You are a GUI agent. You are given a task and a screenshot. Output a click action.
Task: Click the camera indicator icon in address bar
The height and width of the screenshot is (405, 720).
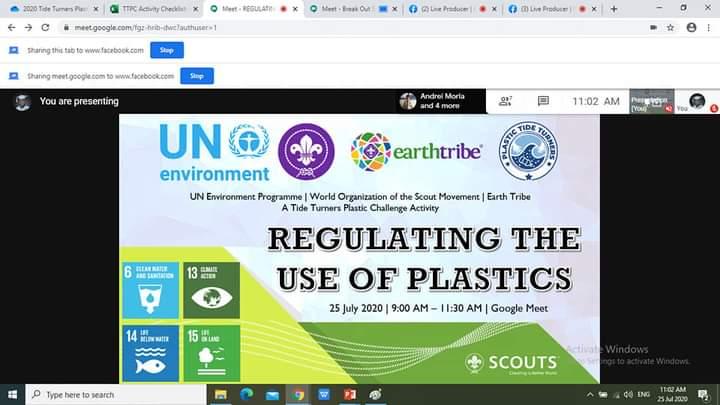coord(653,28)
